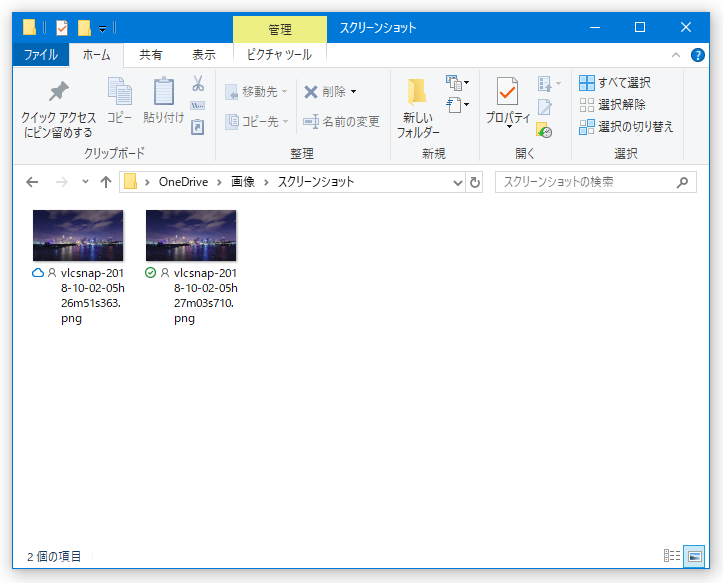Switch to the View (表示) tab

click(x=203, y=55)
